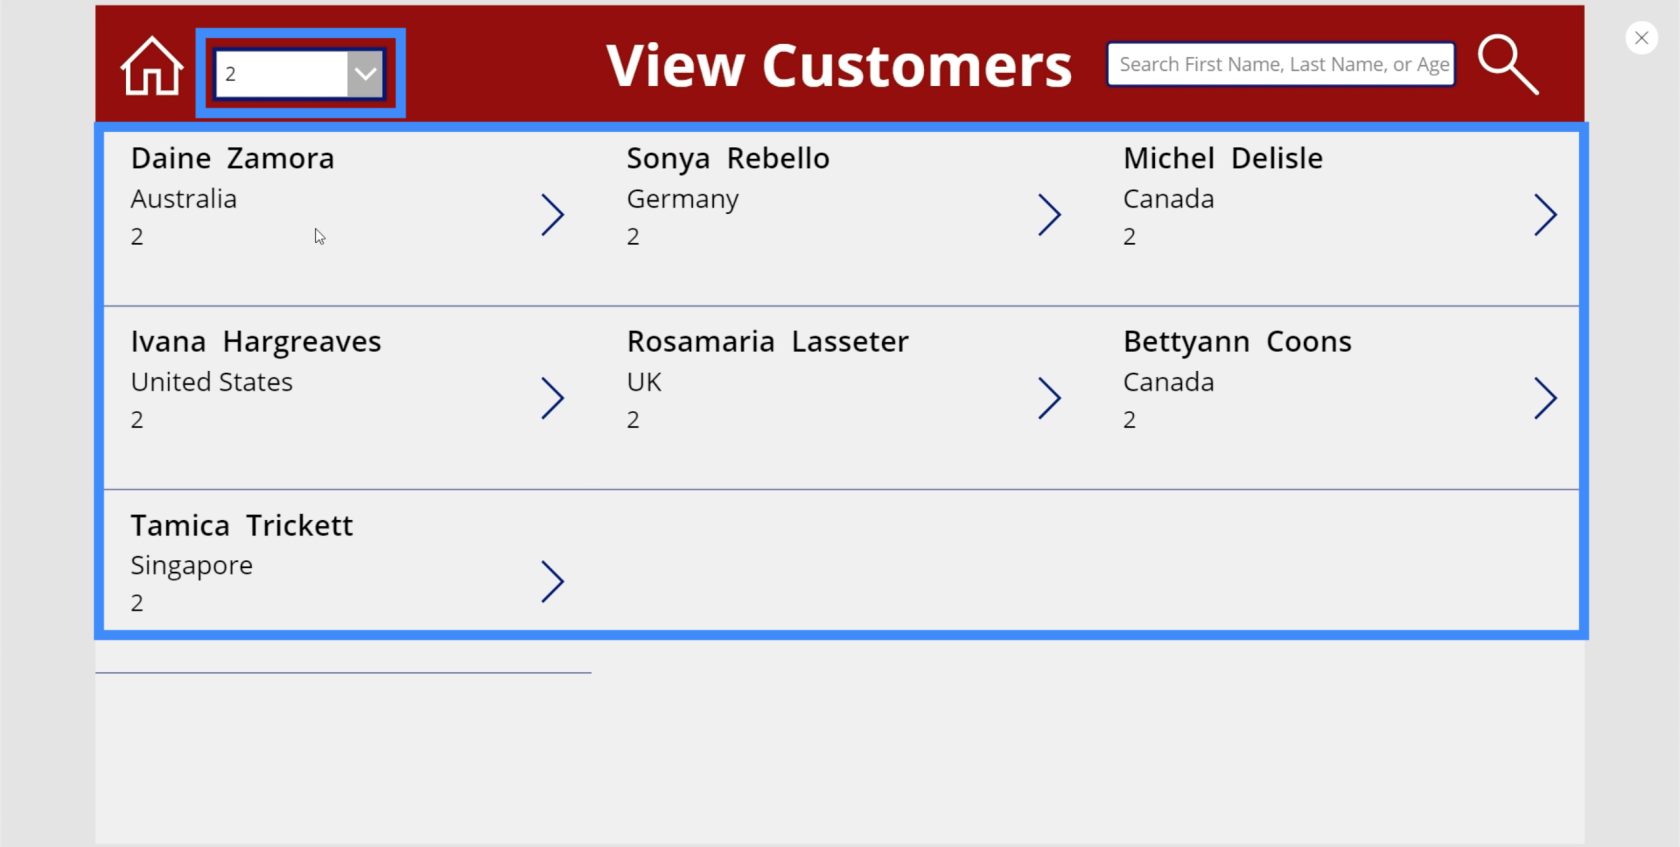This screenshot has width=1680, height=847.
Task: Click the View Customers title
Action: (x=839, y=66)
